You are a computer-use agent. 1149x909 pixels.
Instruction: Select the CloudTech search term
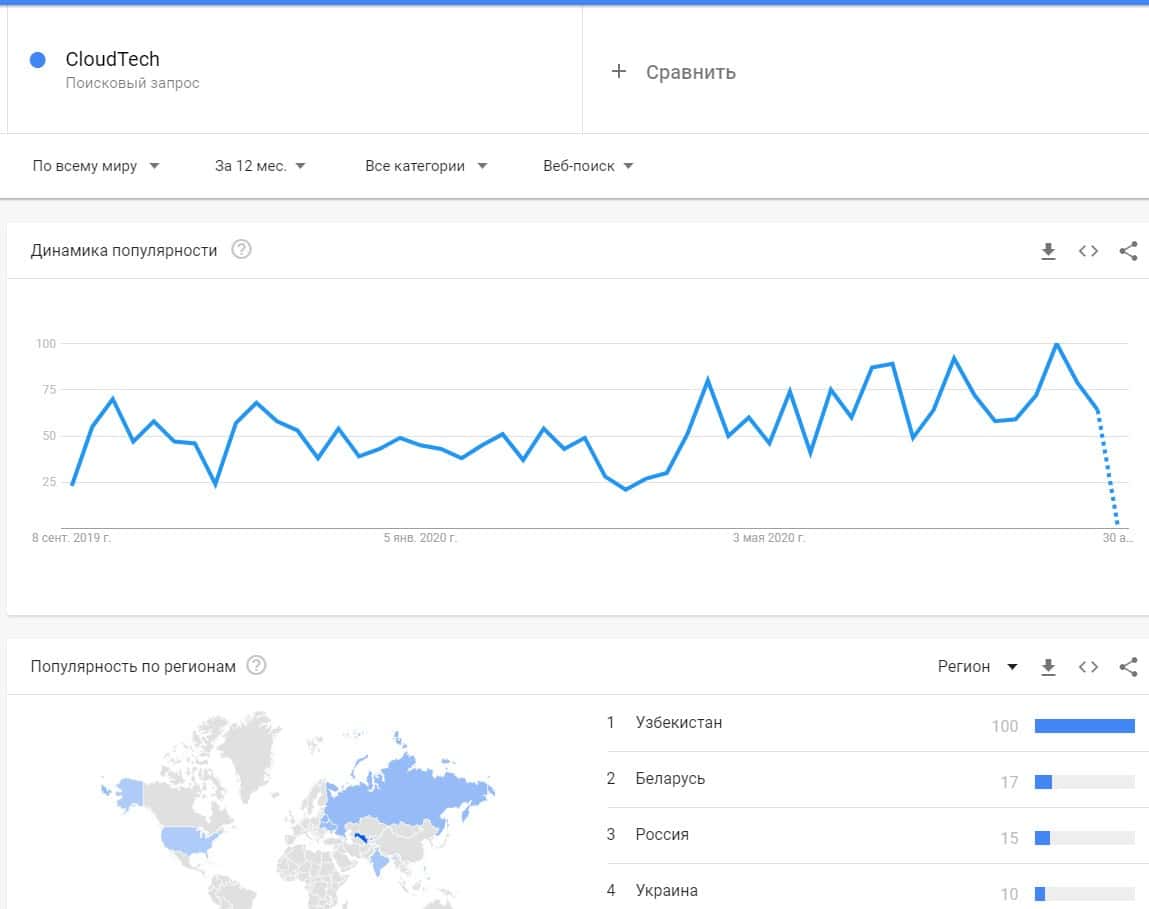click(112, 60)
